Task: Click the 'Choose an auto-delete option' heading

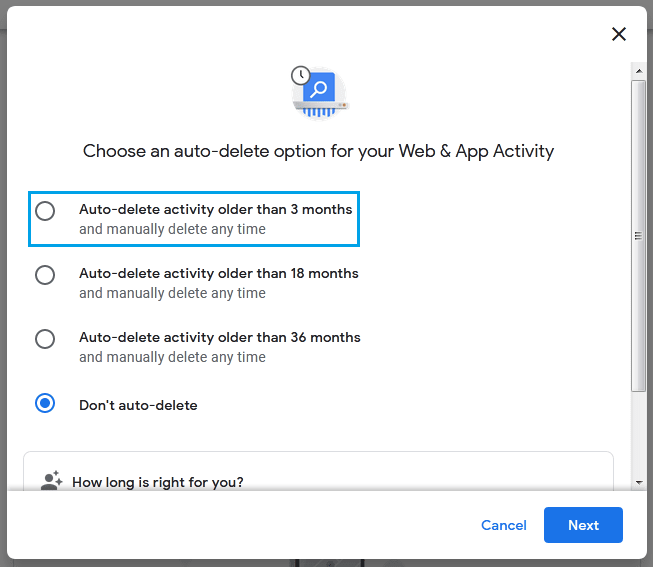Action: pyautogui.click(x=318, y=152)
